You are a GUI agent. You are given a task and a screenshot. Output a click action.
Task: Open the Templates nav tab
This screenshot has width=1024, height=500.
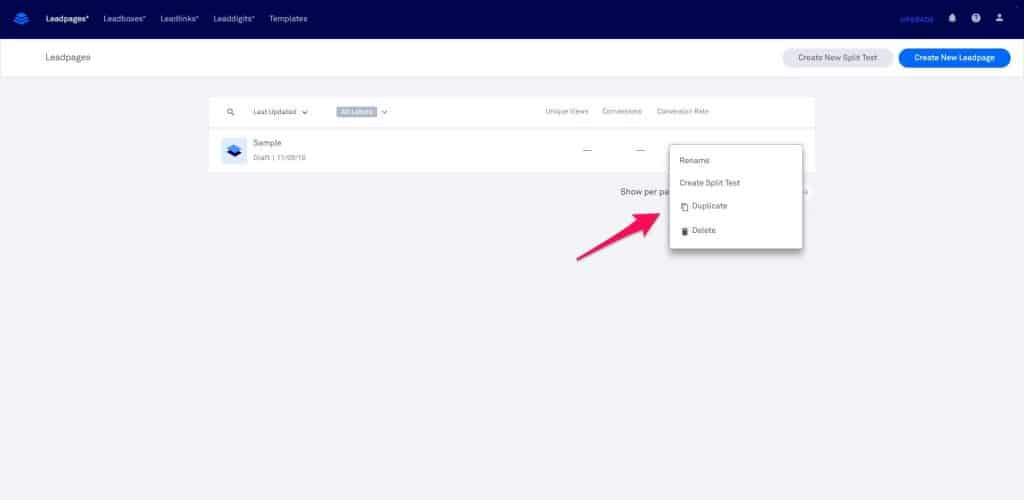[x=288, y=19]
